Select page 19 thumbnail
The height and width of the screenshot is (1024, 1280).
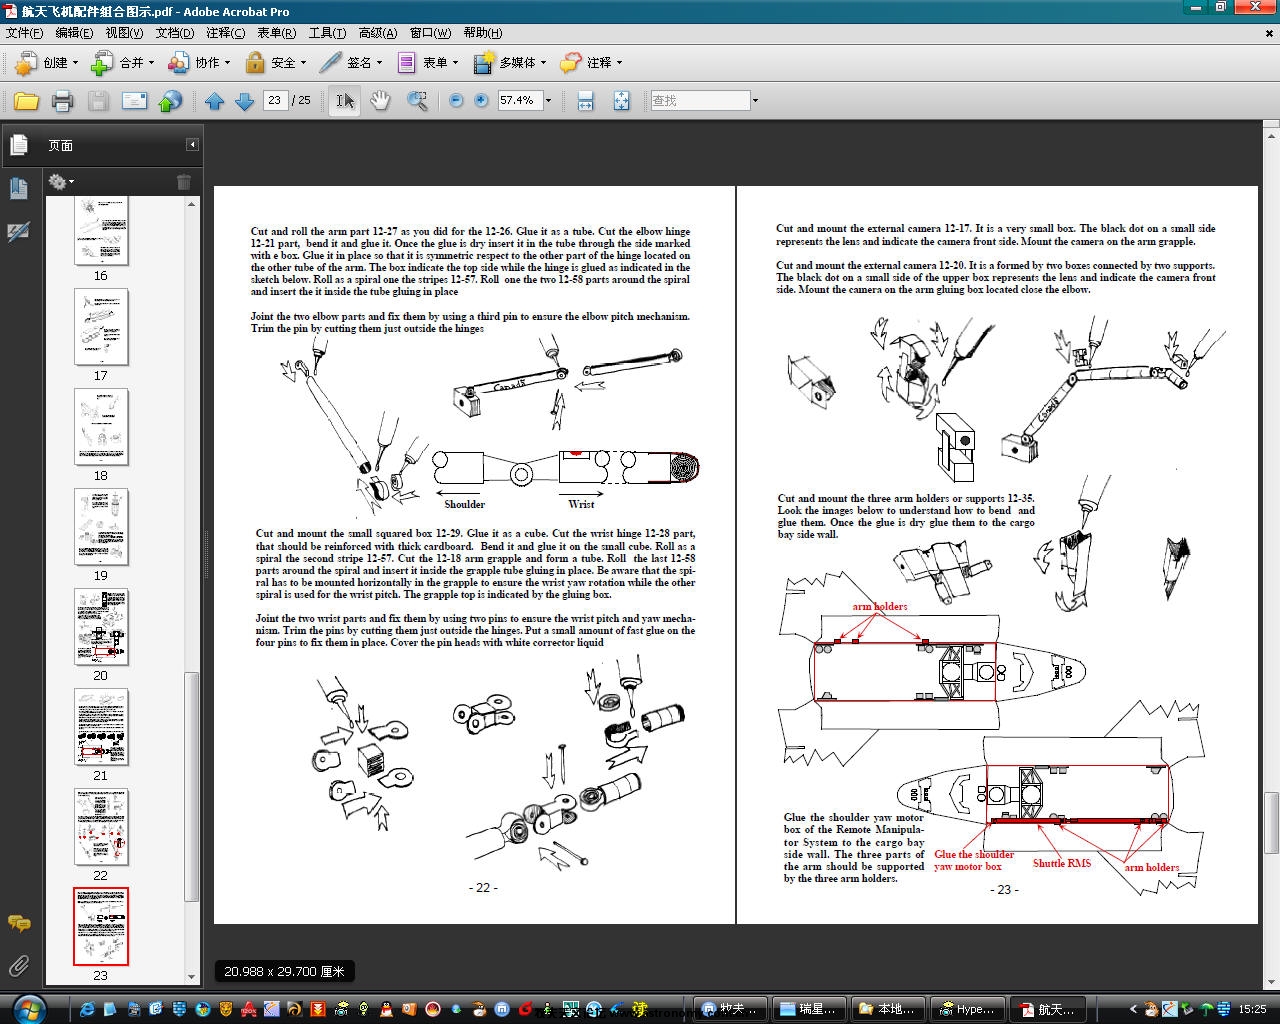point(101,527)
